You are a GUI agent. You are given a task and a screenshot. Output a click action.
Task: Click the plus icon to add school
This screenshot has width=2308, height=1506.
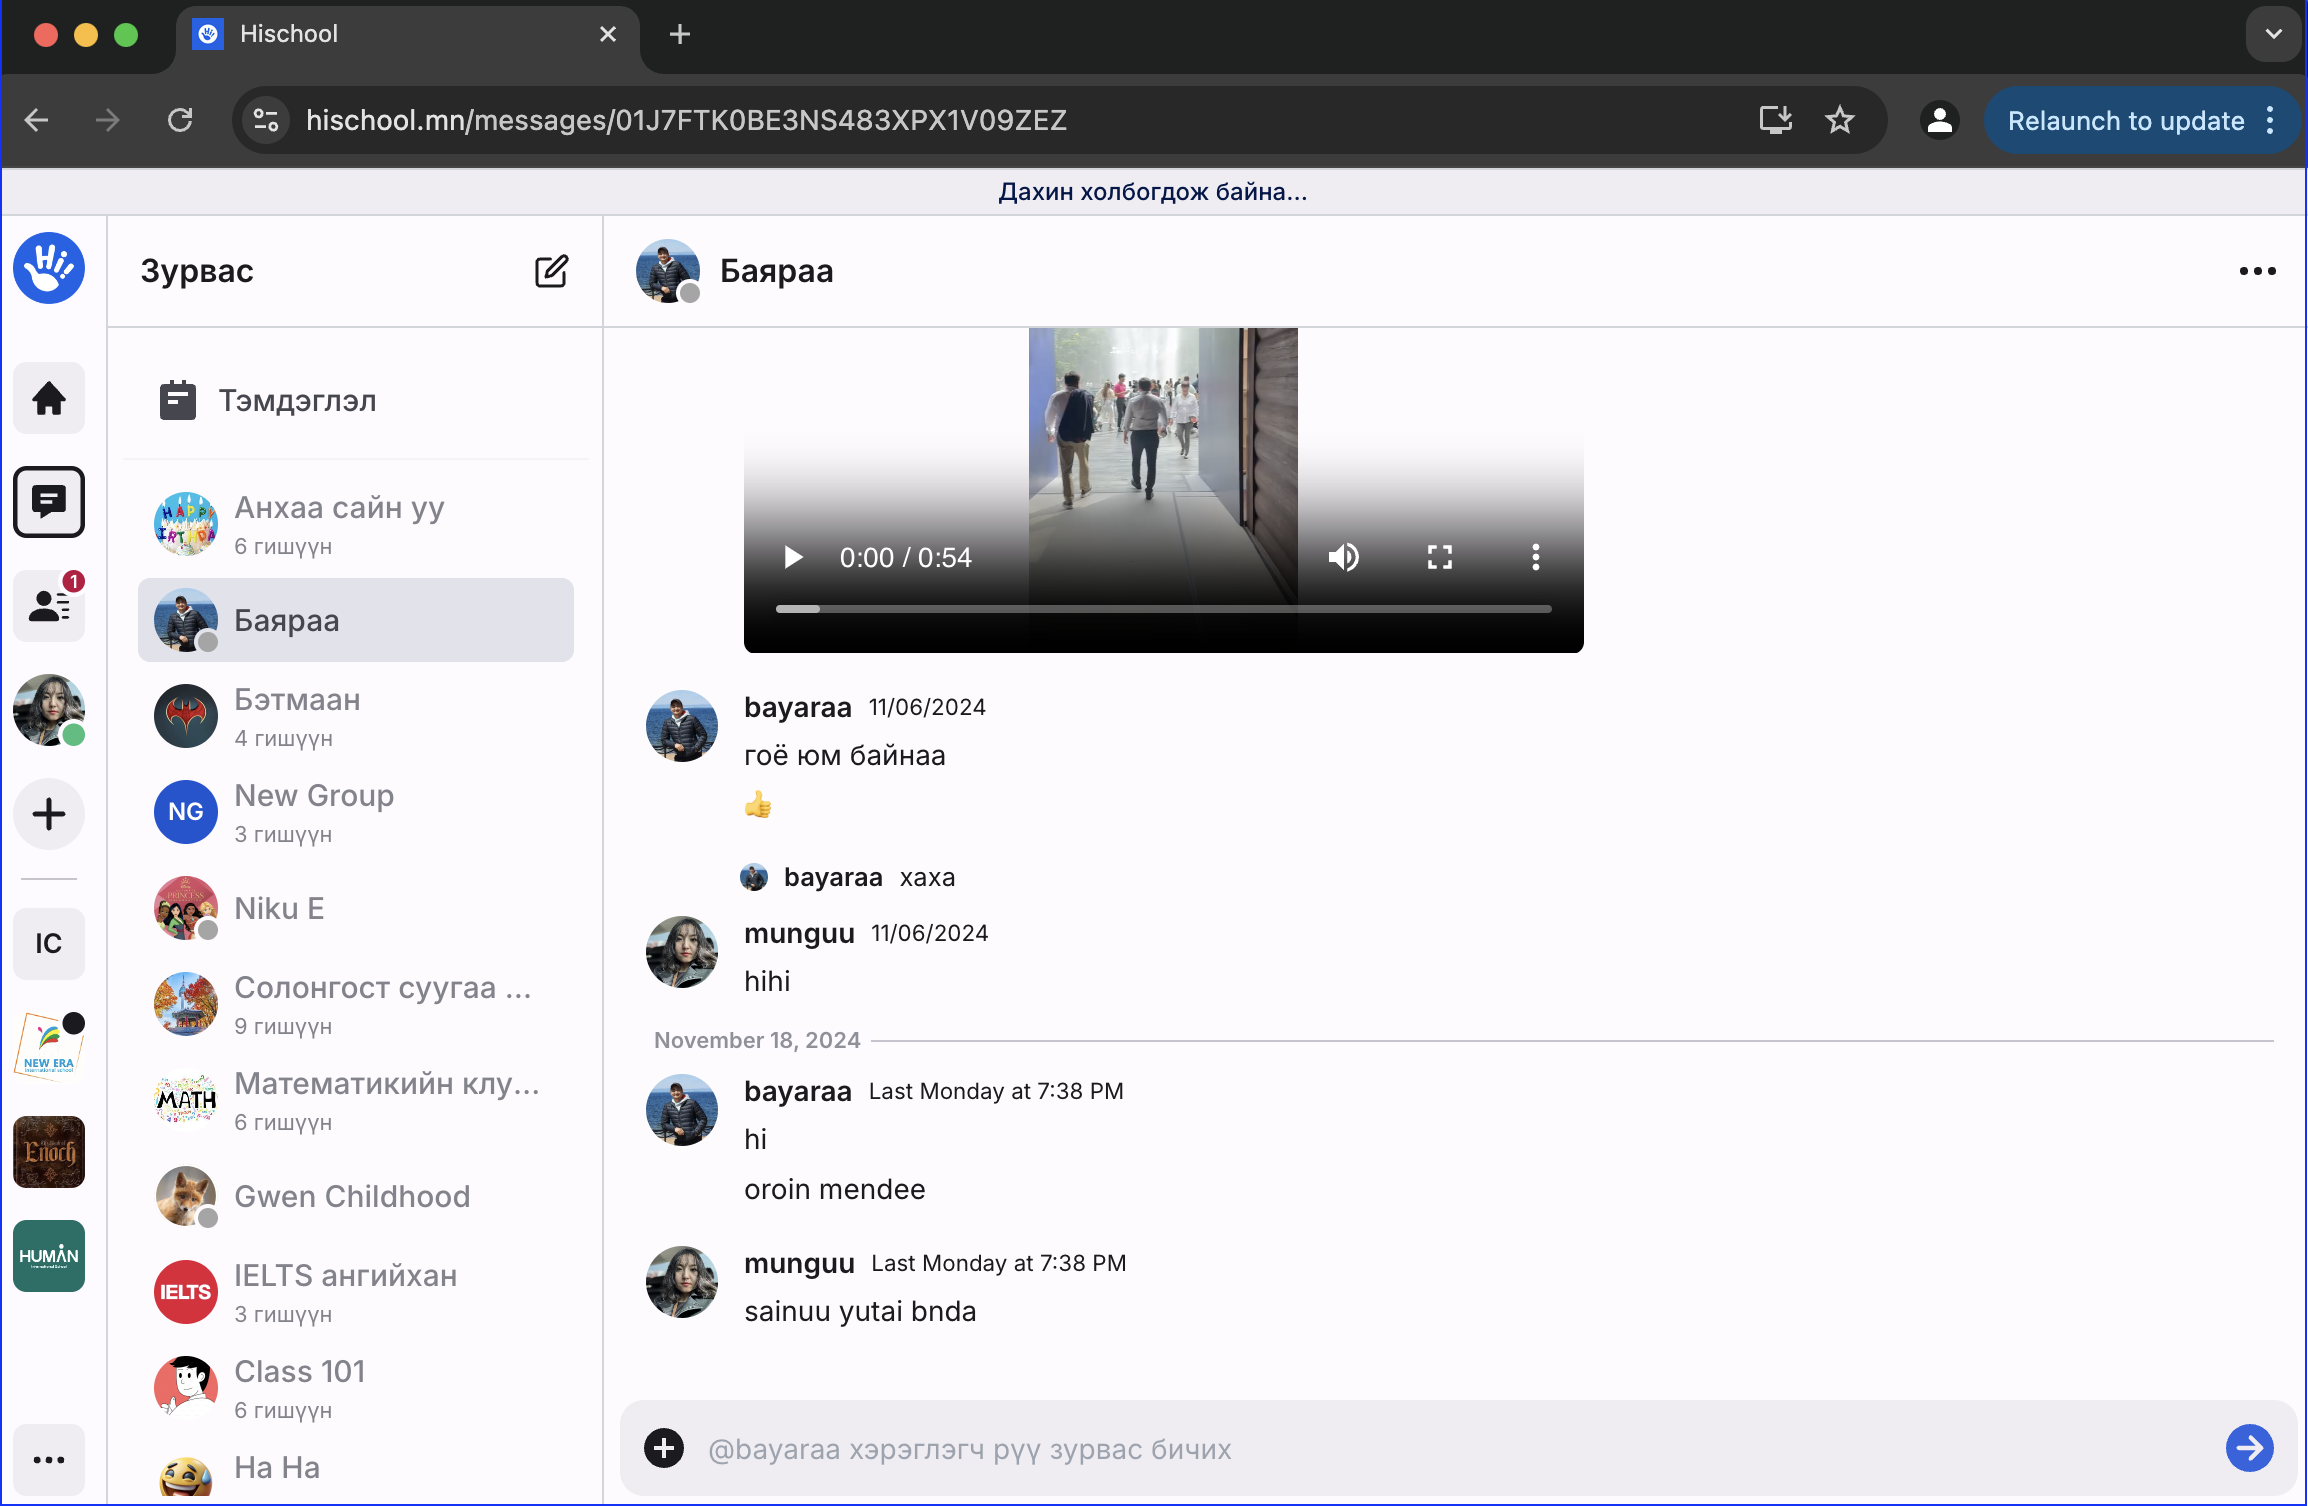pyautogui.click(x=49, y=814)
